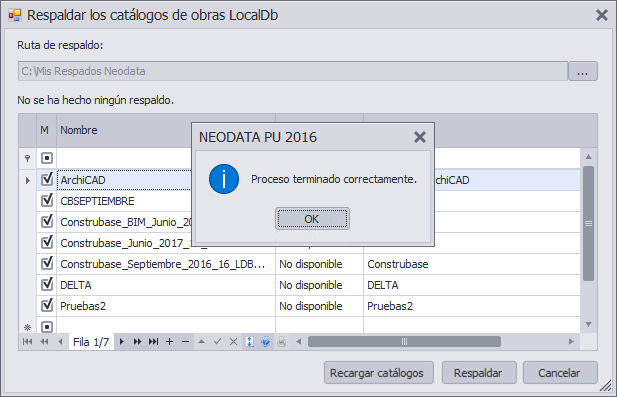
Task: Click the filter row Nombre cell
Action: coord(124,158)
